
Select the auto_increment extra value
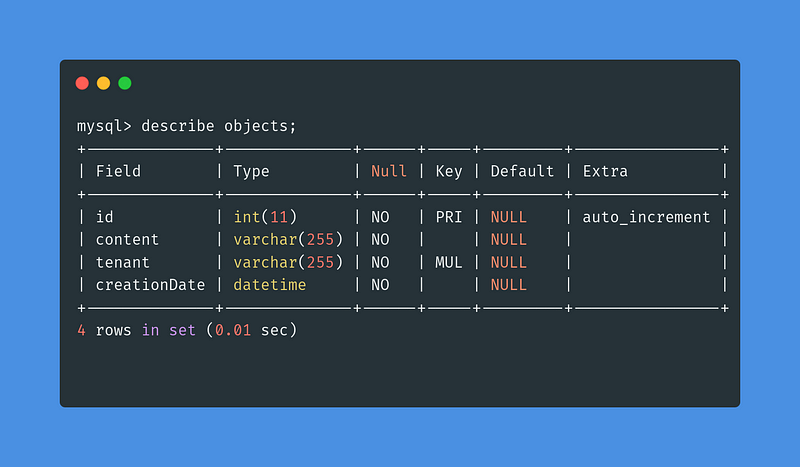pos(646,217)
